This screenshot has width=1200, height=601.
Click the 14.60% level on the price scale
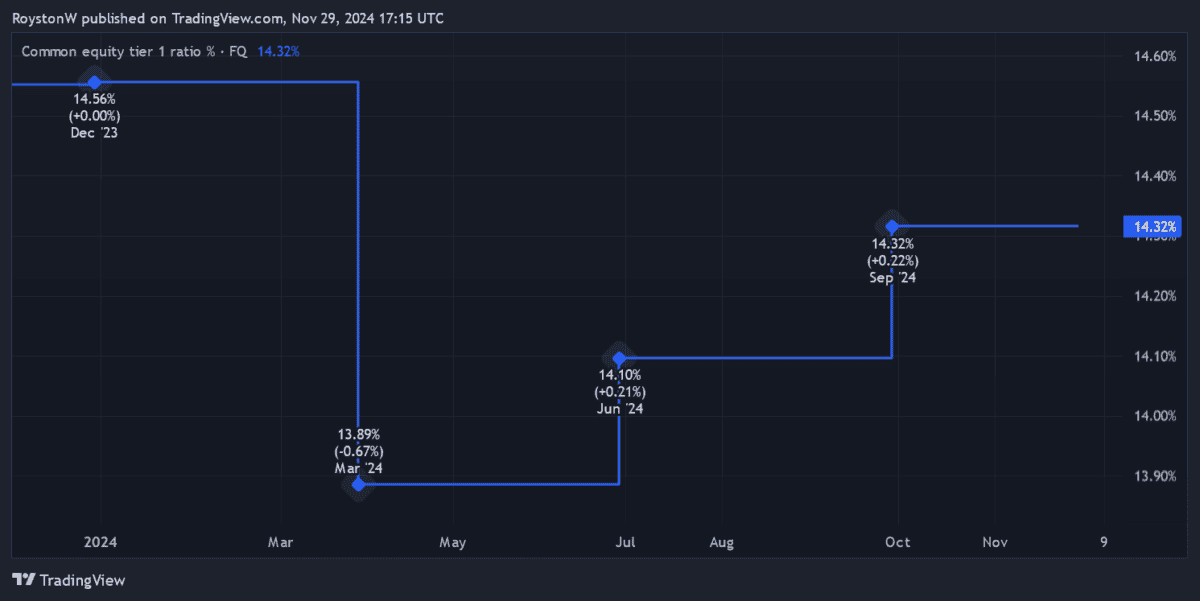[1155, 57]
